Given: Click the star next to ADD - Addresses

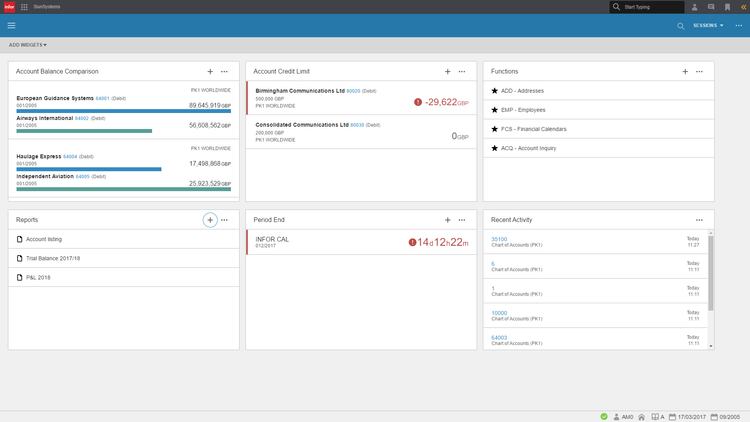Looking at the screenshot, I should [495, 90].
